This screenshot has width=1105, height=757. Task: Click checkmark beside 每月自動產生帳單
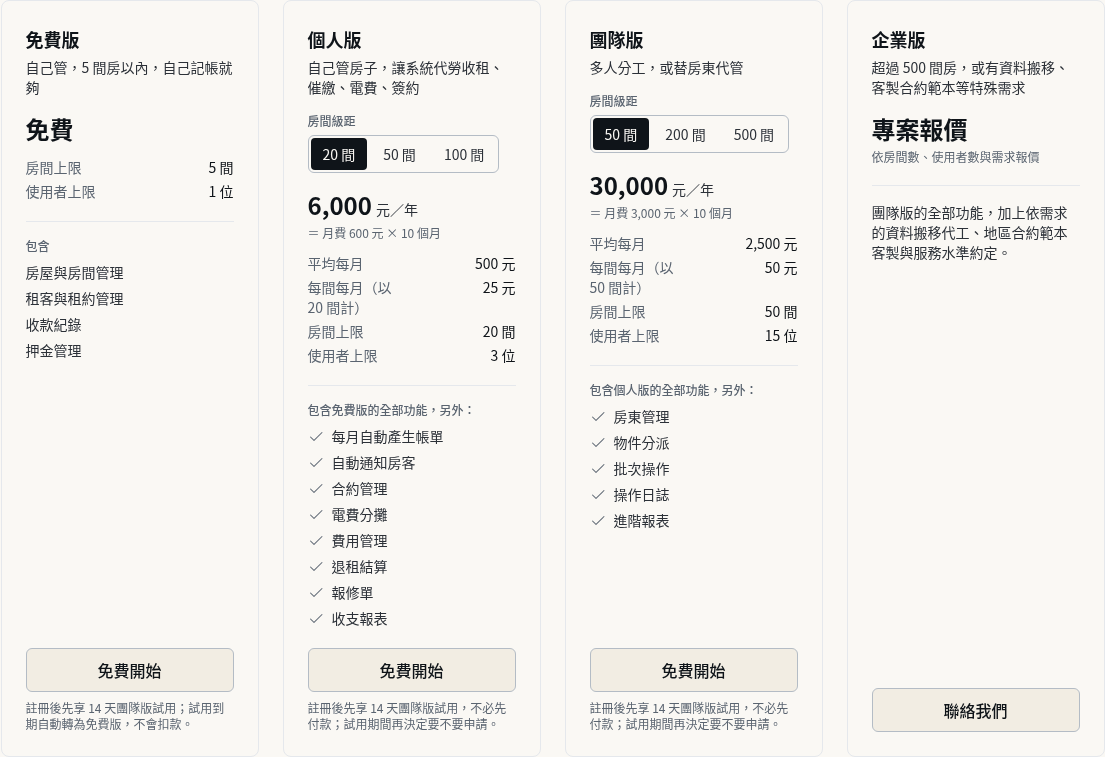point(316,437)
